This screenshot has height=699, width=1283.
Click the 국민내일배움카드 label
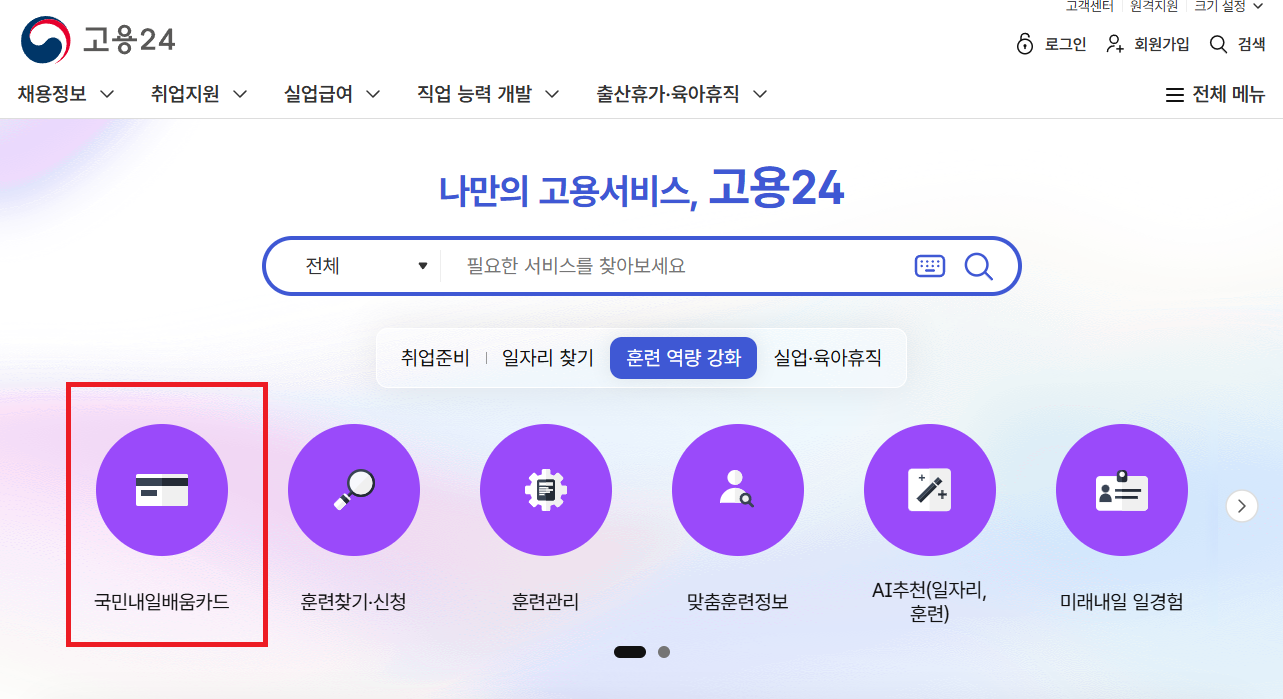[x=162, y=602]
